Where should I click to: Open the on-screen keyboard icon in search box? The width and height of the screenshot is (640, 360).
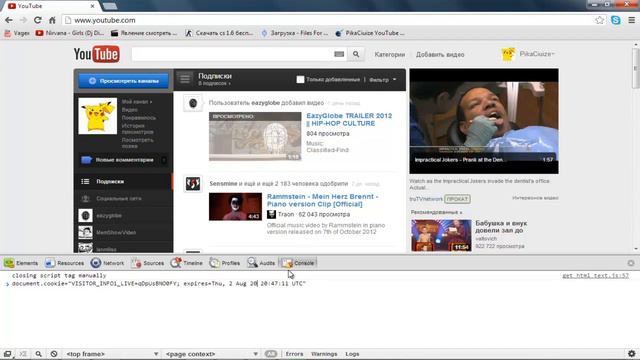[339, 54]
